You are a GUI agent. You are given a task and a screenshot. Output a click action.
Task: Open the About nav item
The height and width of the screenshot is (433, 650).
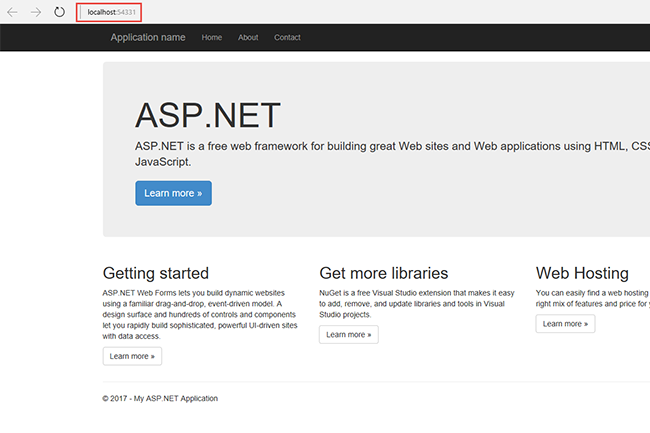248,37
